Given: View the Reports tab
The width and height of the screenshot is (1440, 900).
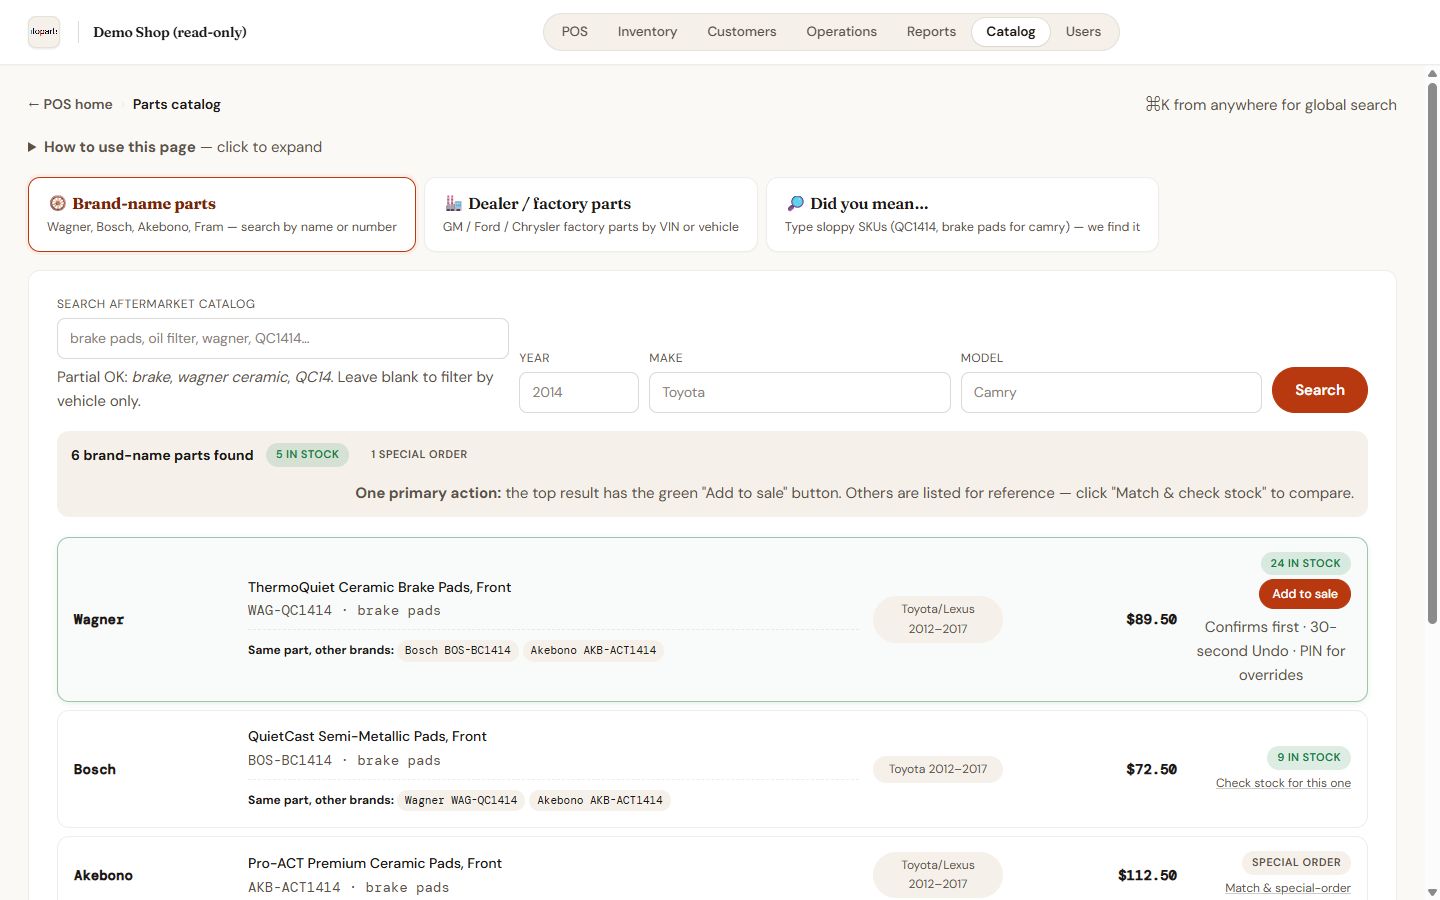Looking at the screenshot, I should [x=931, y=32].
